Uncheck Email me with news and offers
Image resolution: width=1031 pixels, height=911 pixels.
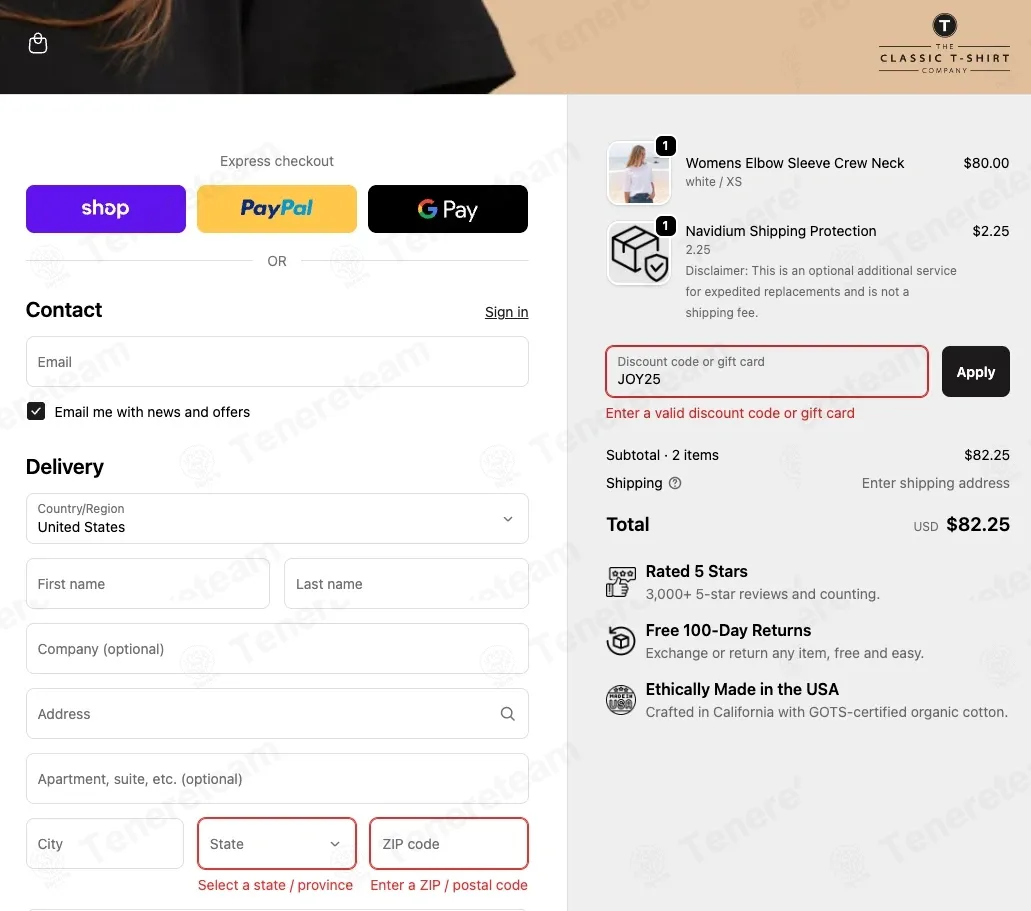click(x=36, y=412)
